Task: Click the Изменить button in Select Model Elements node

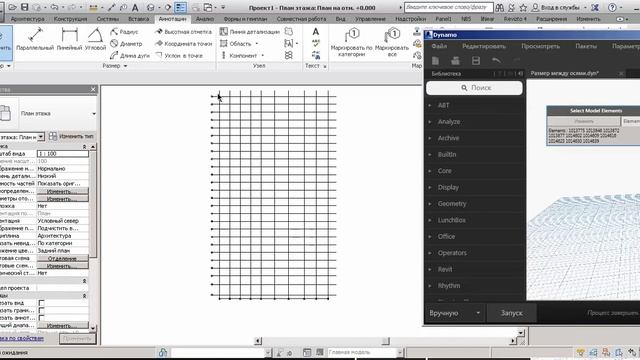Action: [x=584, y=121]
